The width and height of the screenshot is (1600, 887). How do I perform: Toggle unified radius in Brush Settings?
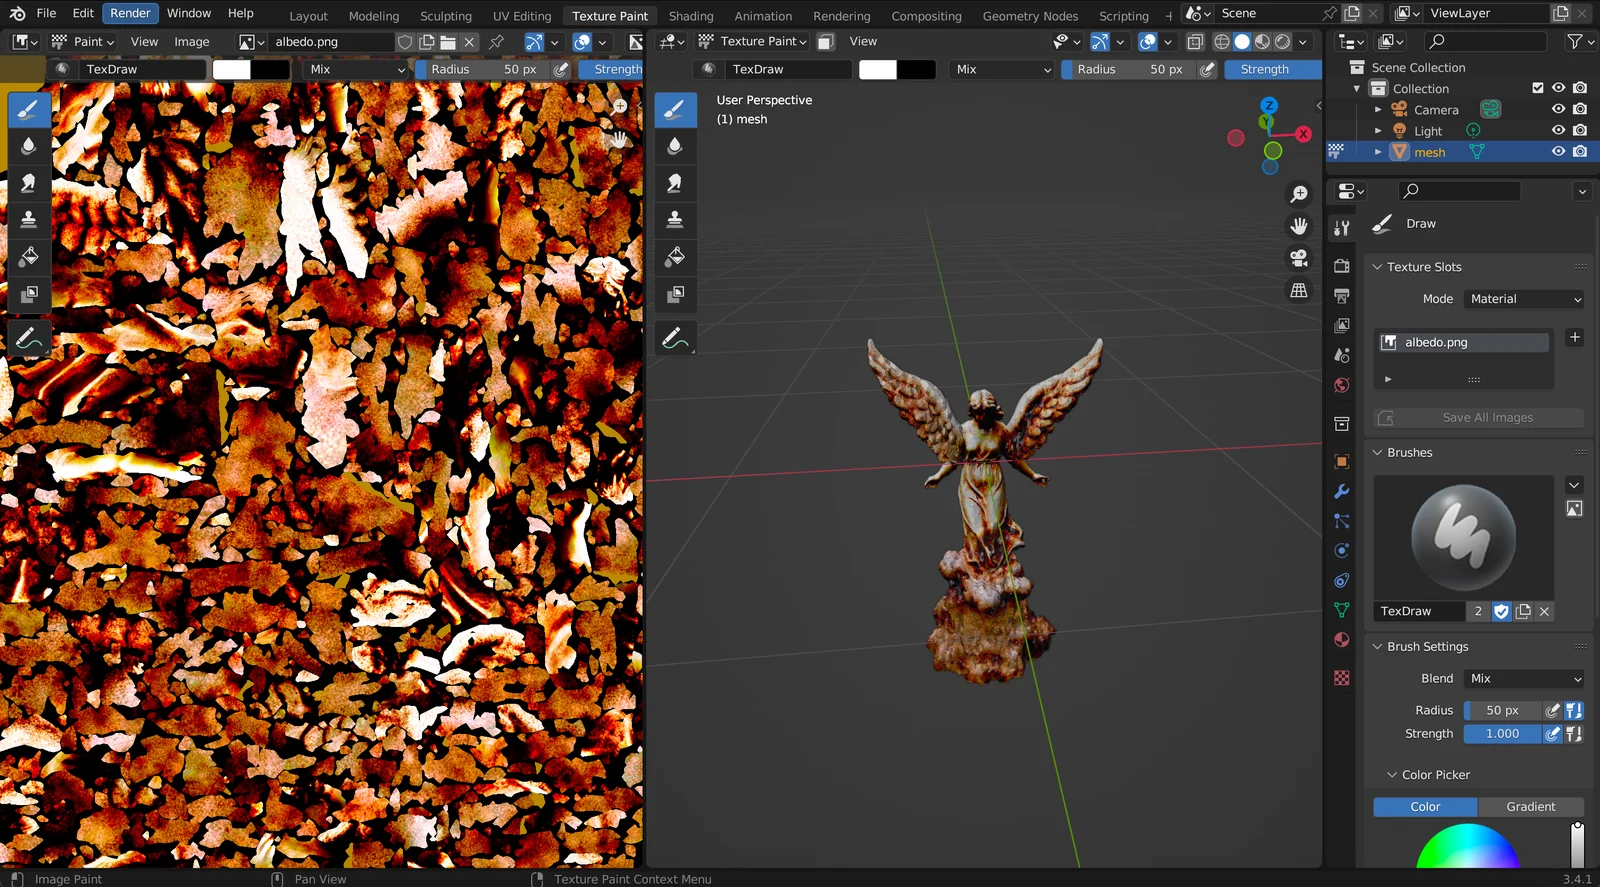(x=1574, y=710)
